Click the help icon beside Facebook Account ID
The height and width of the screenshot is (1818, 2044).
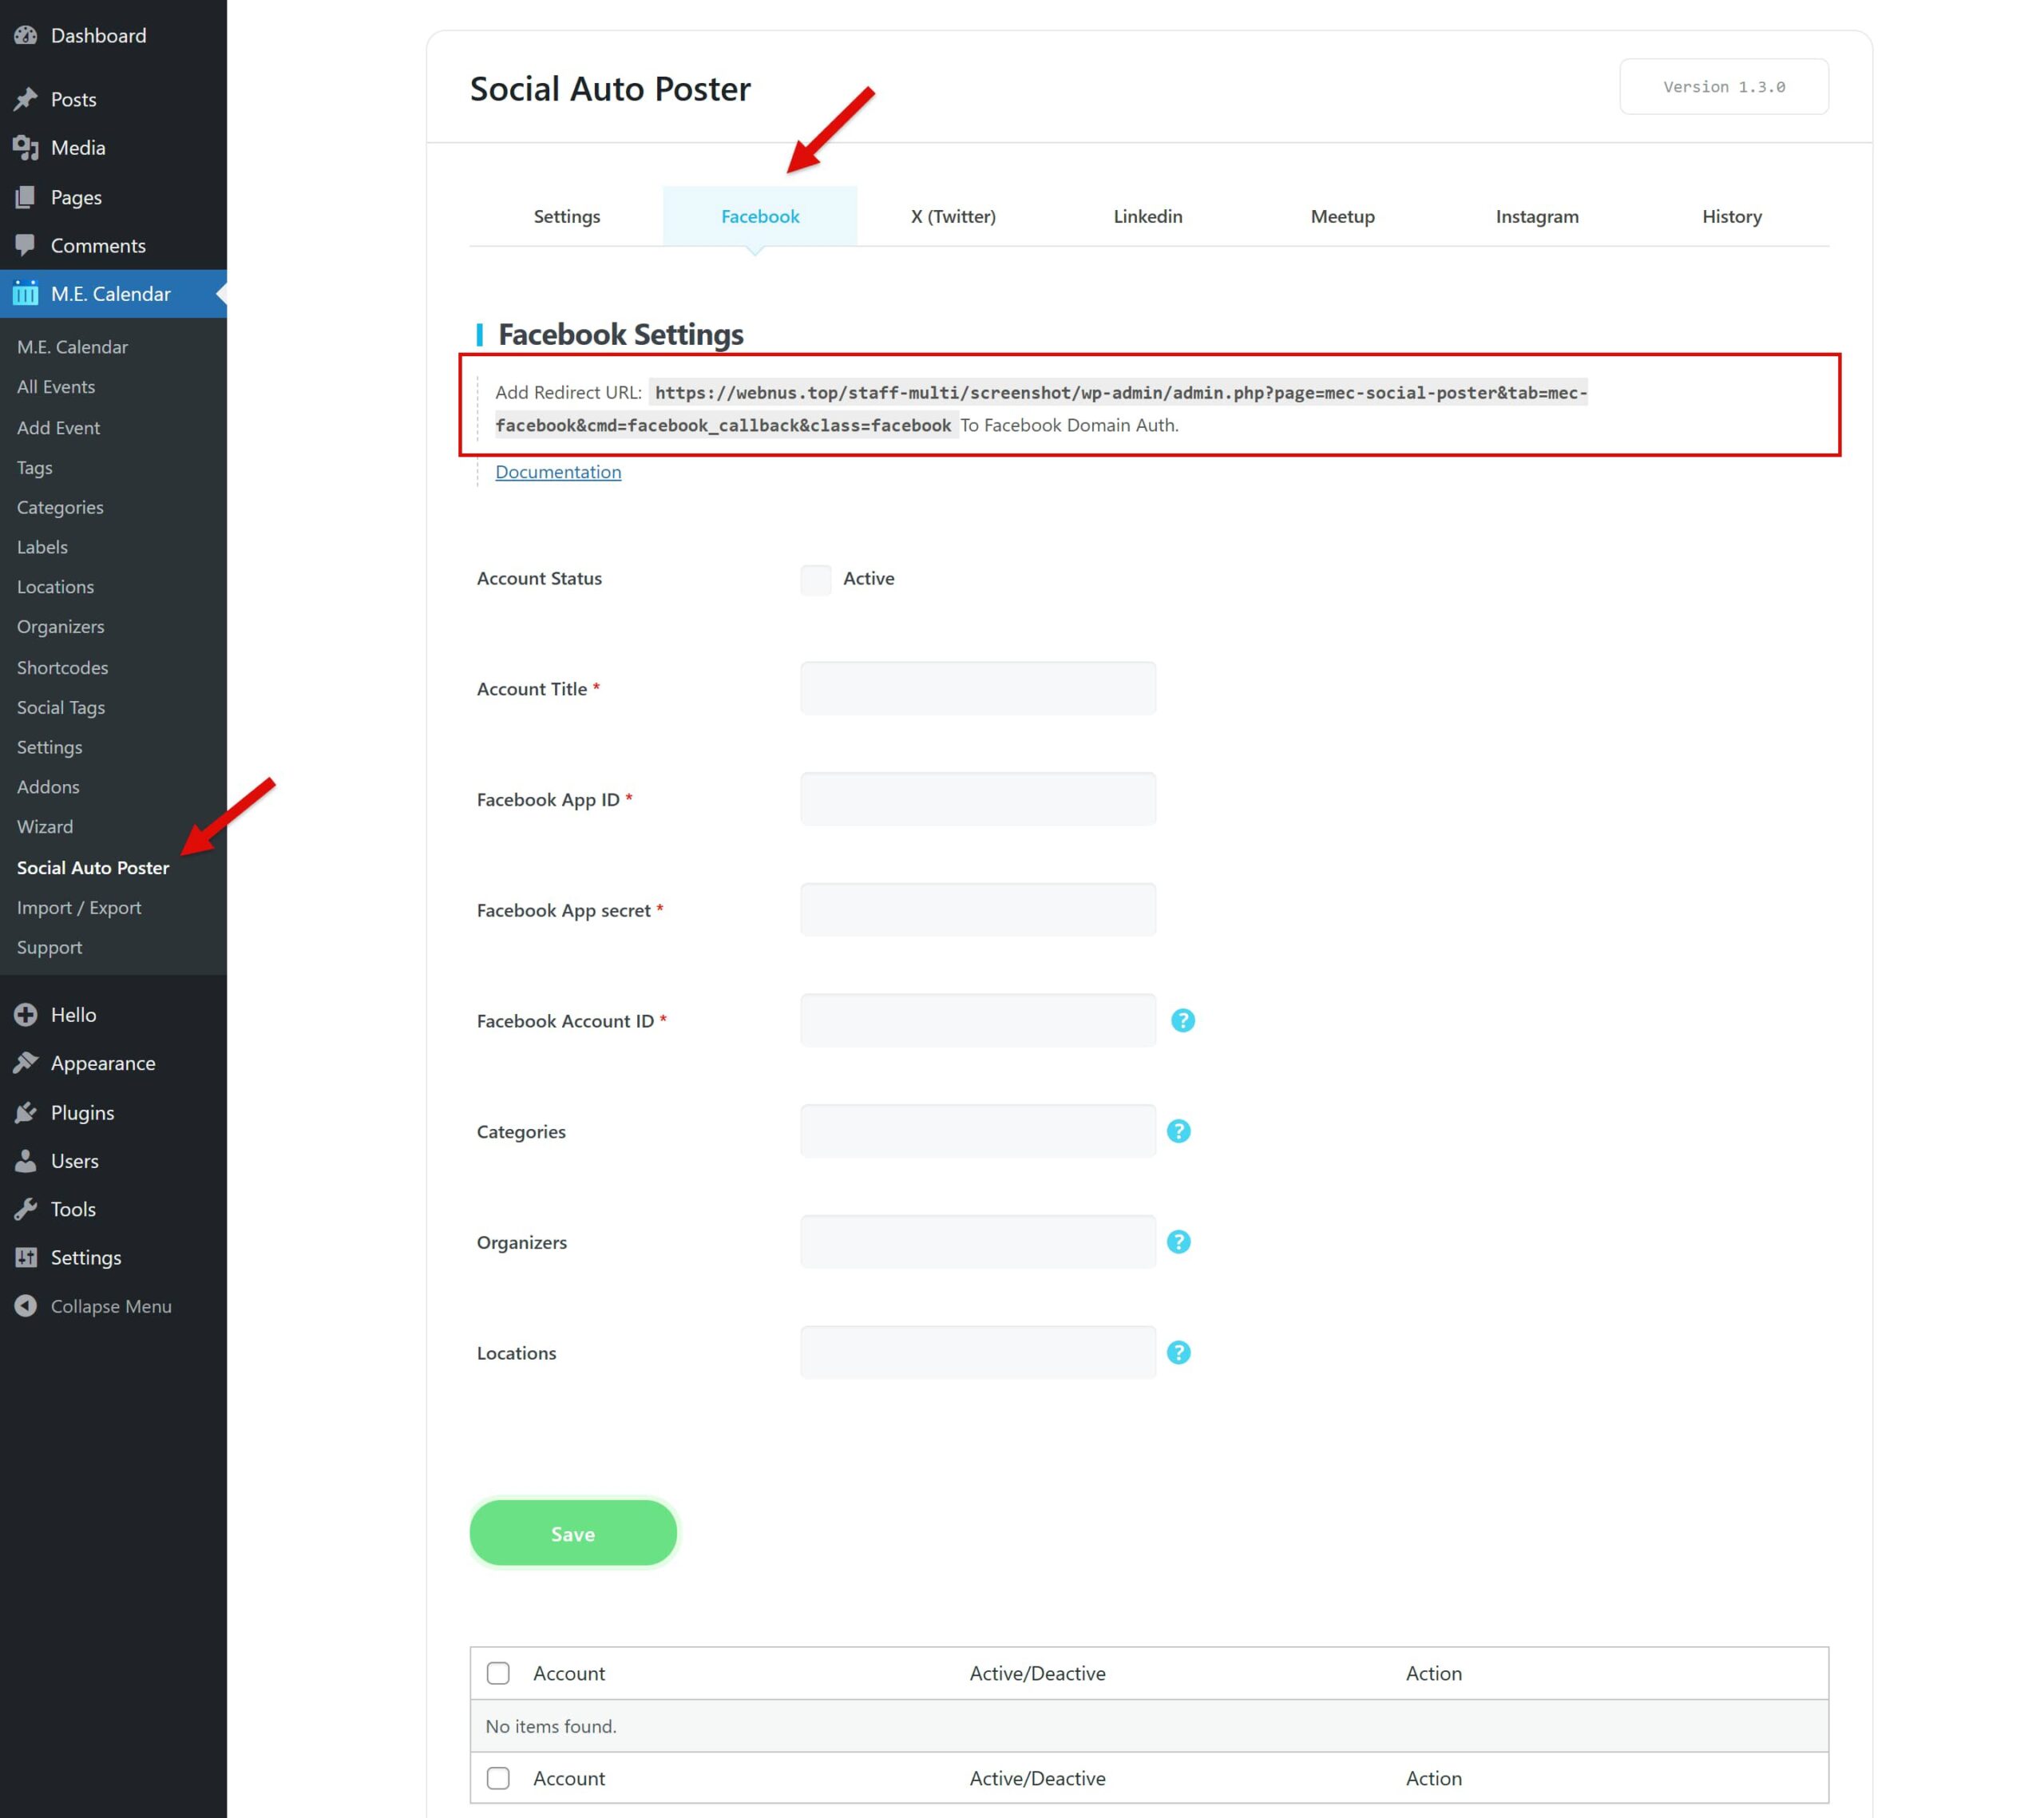tap(1182, 1020)
